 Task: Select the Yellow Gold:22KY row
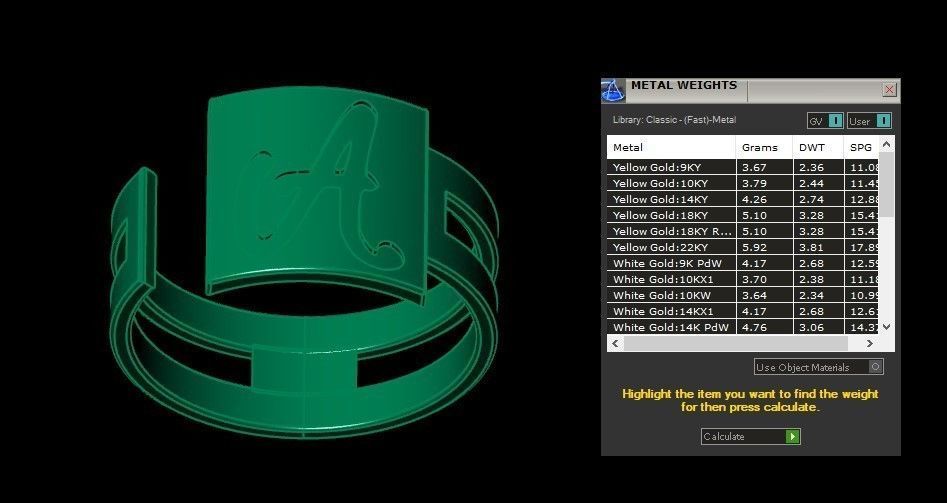tap(743, 247)
